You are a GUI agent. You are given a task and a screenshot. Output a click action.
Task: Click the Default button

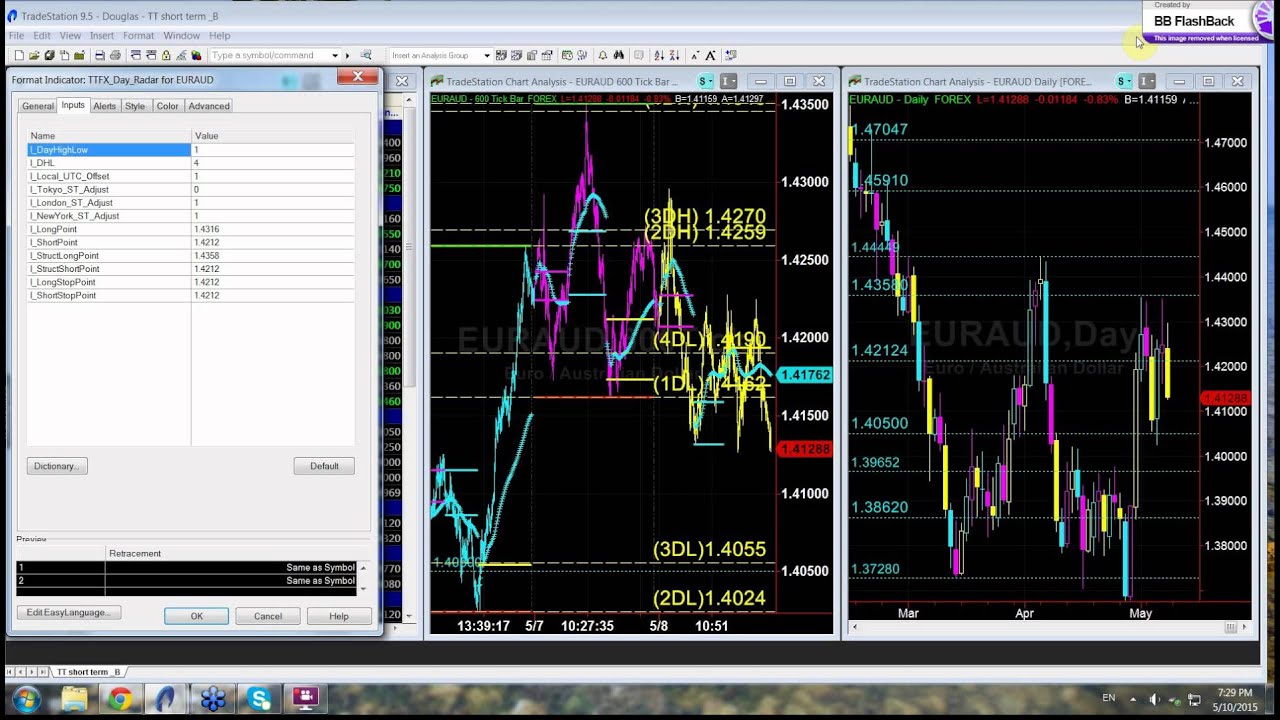click(324, 466)
